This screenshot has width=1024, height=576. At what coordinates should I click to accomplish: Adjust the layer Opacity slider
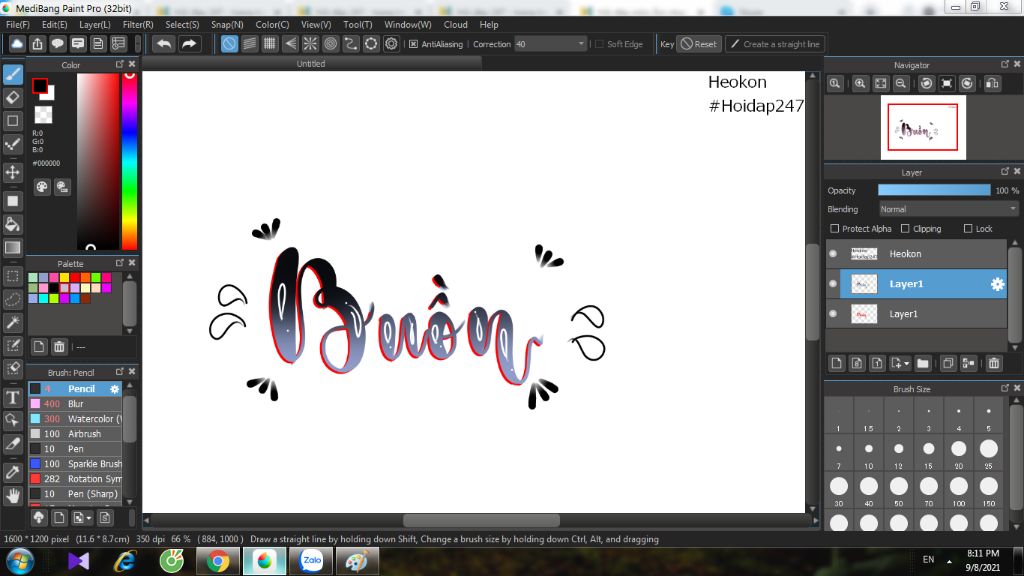pyautogui.click(x=934, y=190)
